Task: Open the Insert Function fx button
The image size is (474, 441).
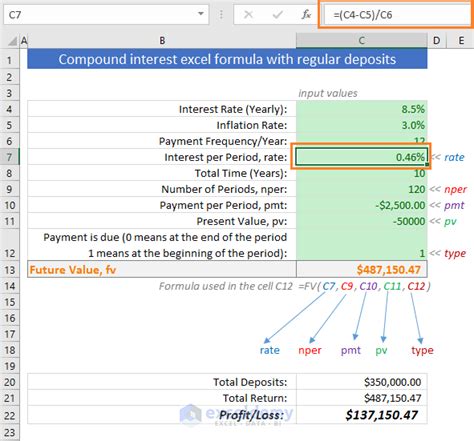Action: 306,15
